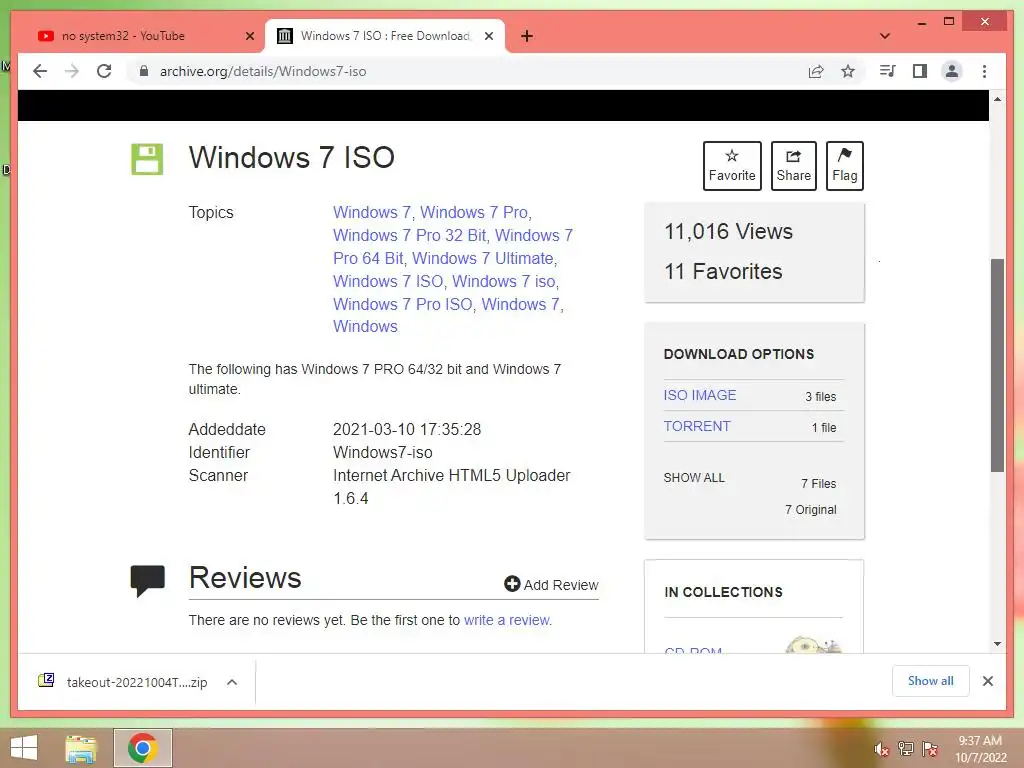Open the Windows 7 Ultimate topic link
Screen dimensions: 1024x768
point(483,259)
